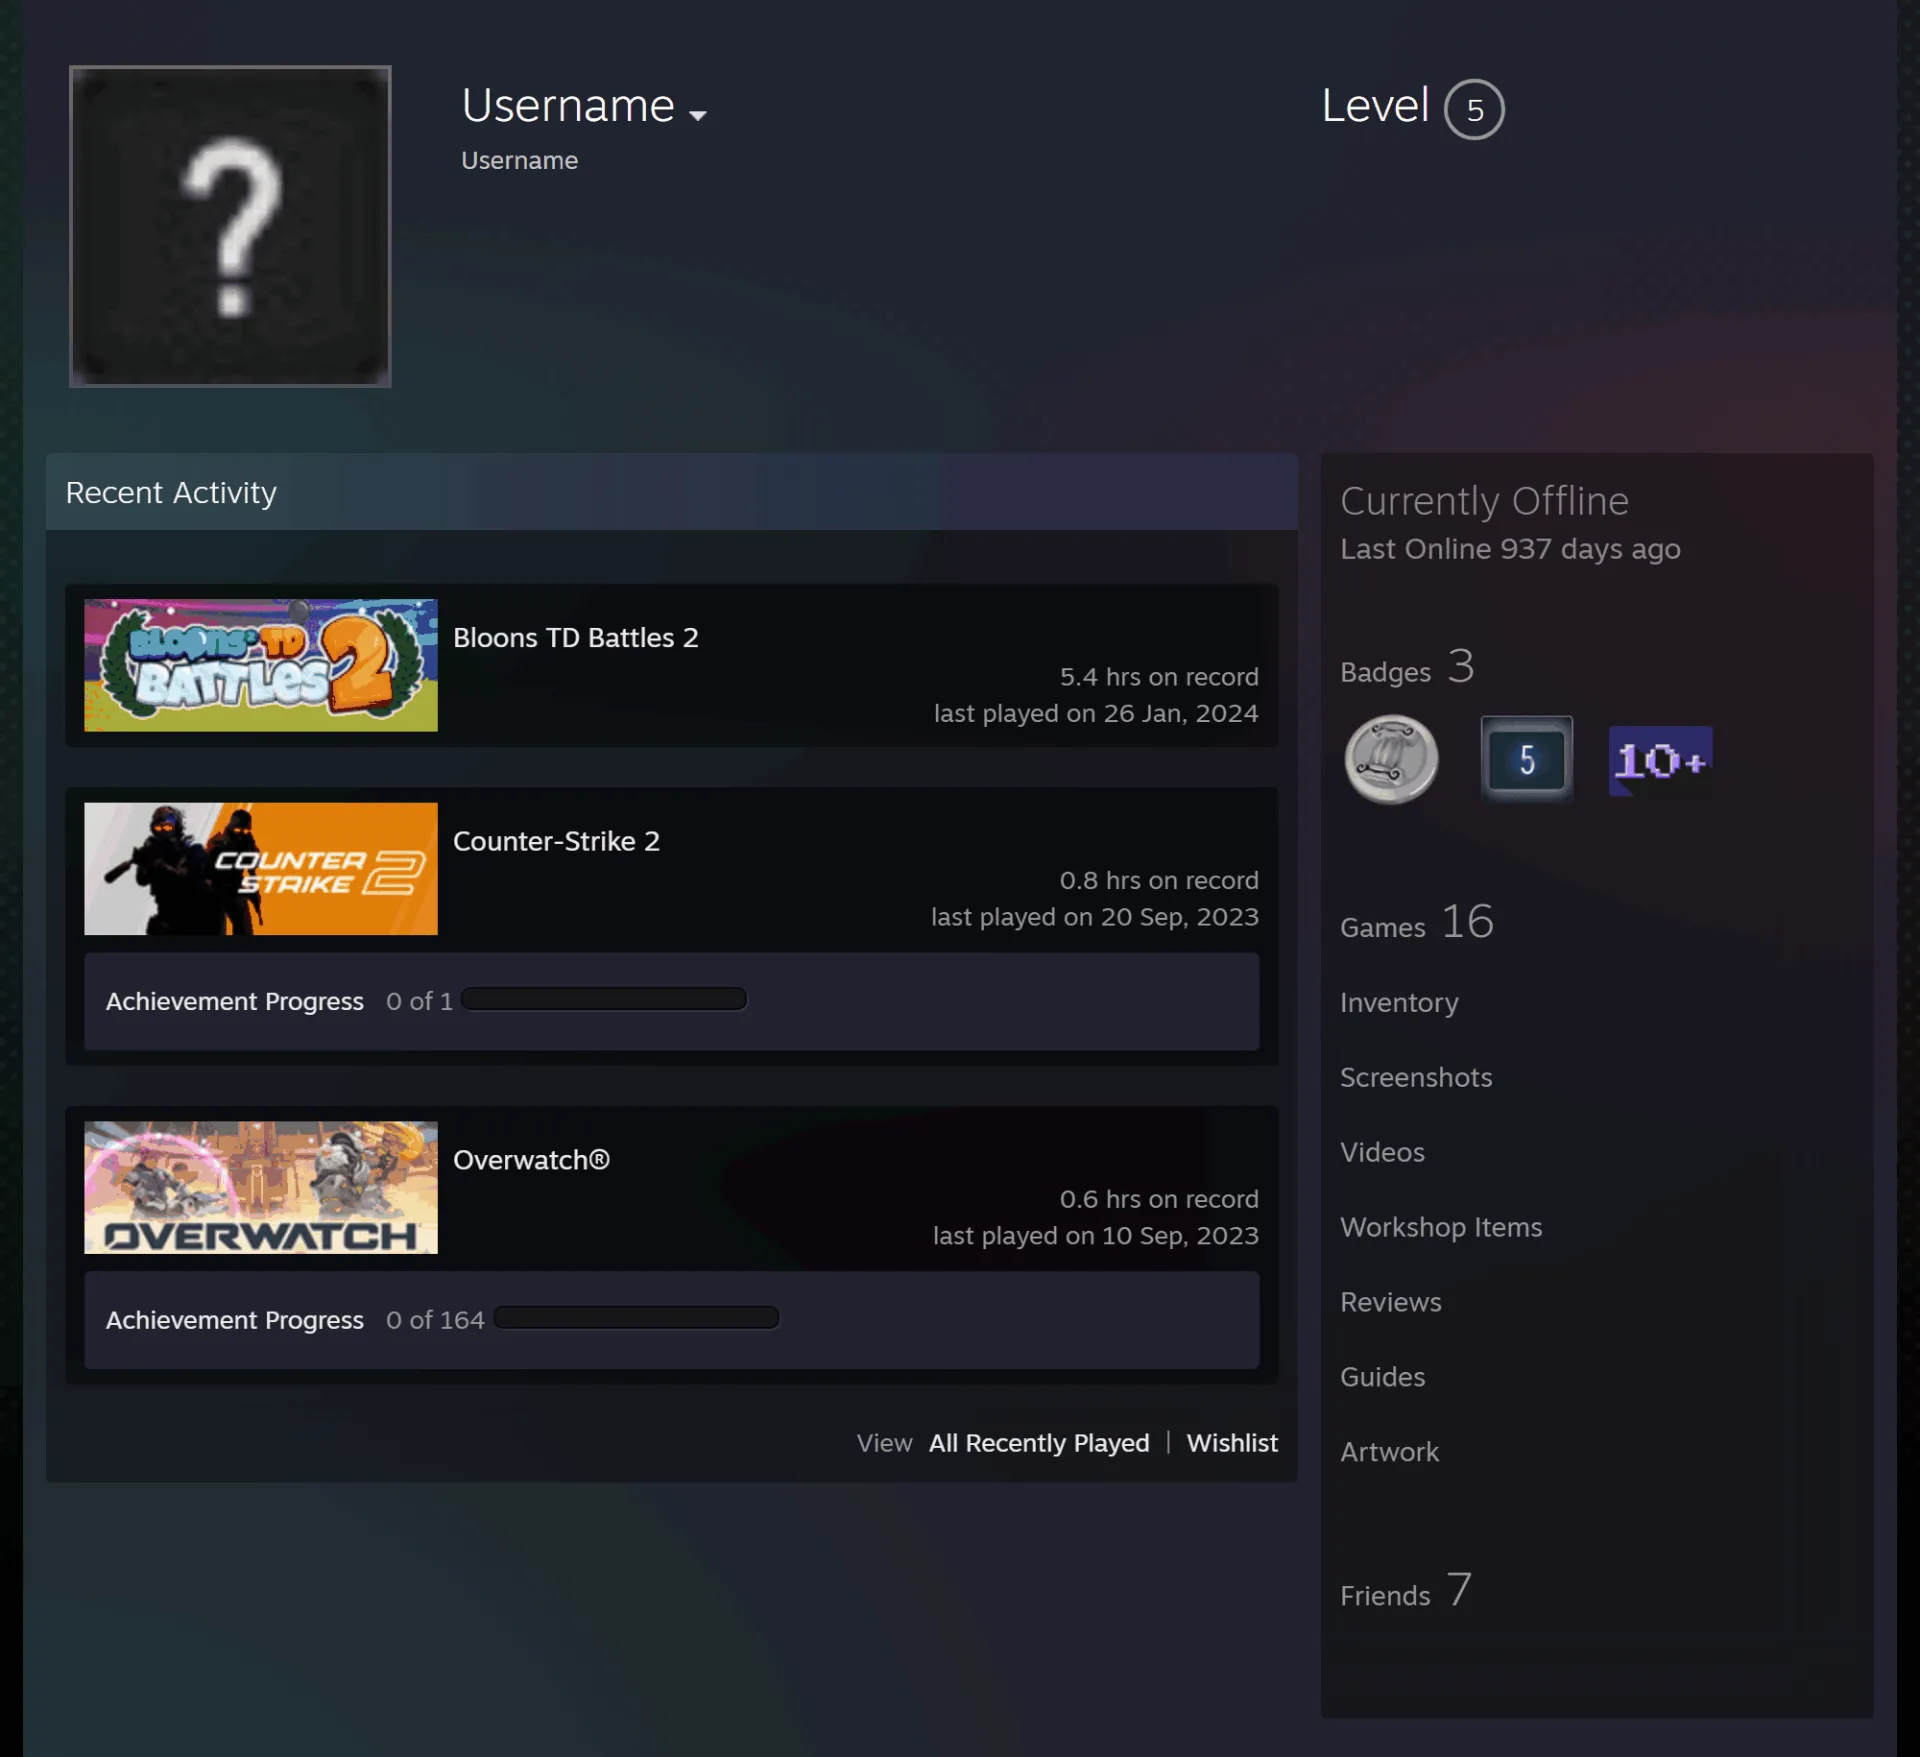Open the Screenshots page
The image size is (1920, 1757).
[1416, 1077]
